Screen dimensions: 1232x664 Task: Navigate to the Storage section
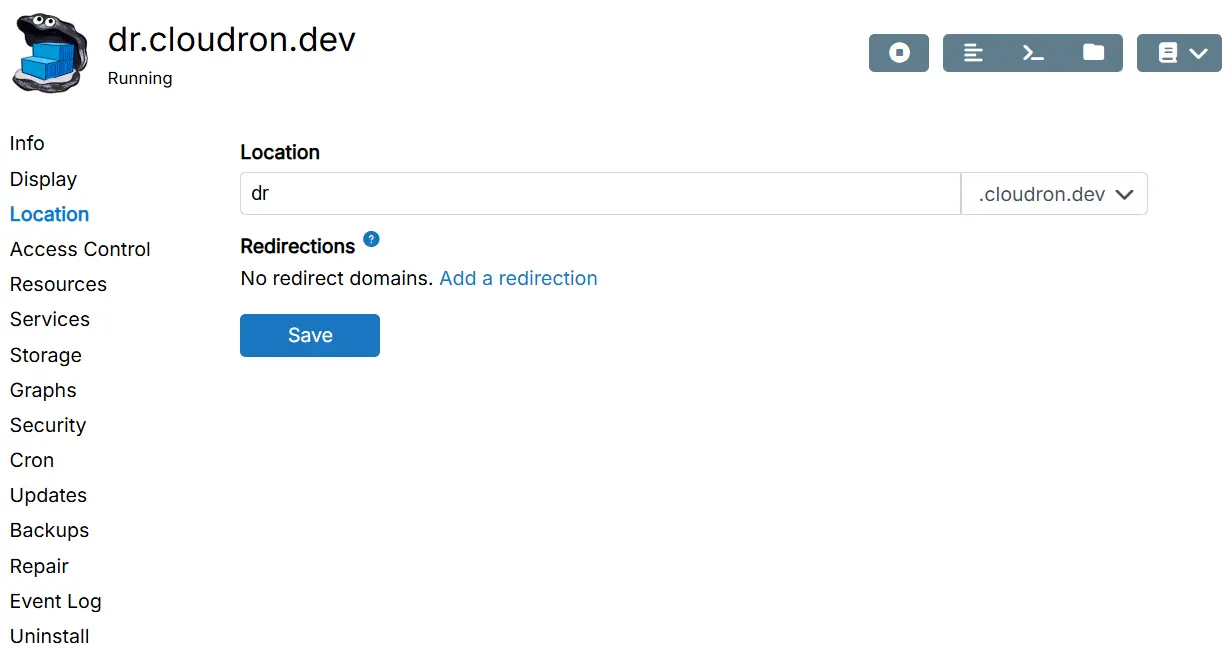click(x=46, y=355)
